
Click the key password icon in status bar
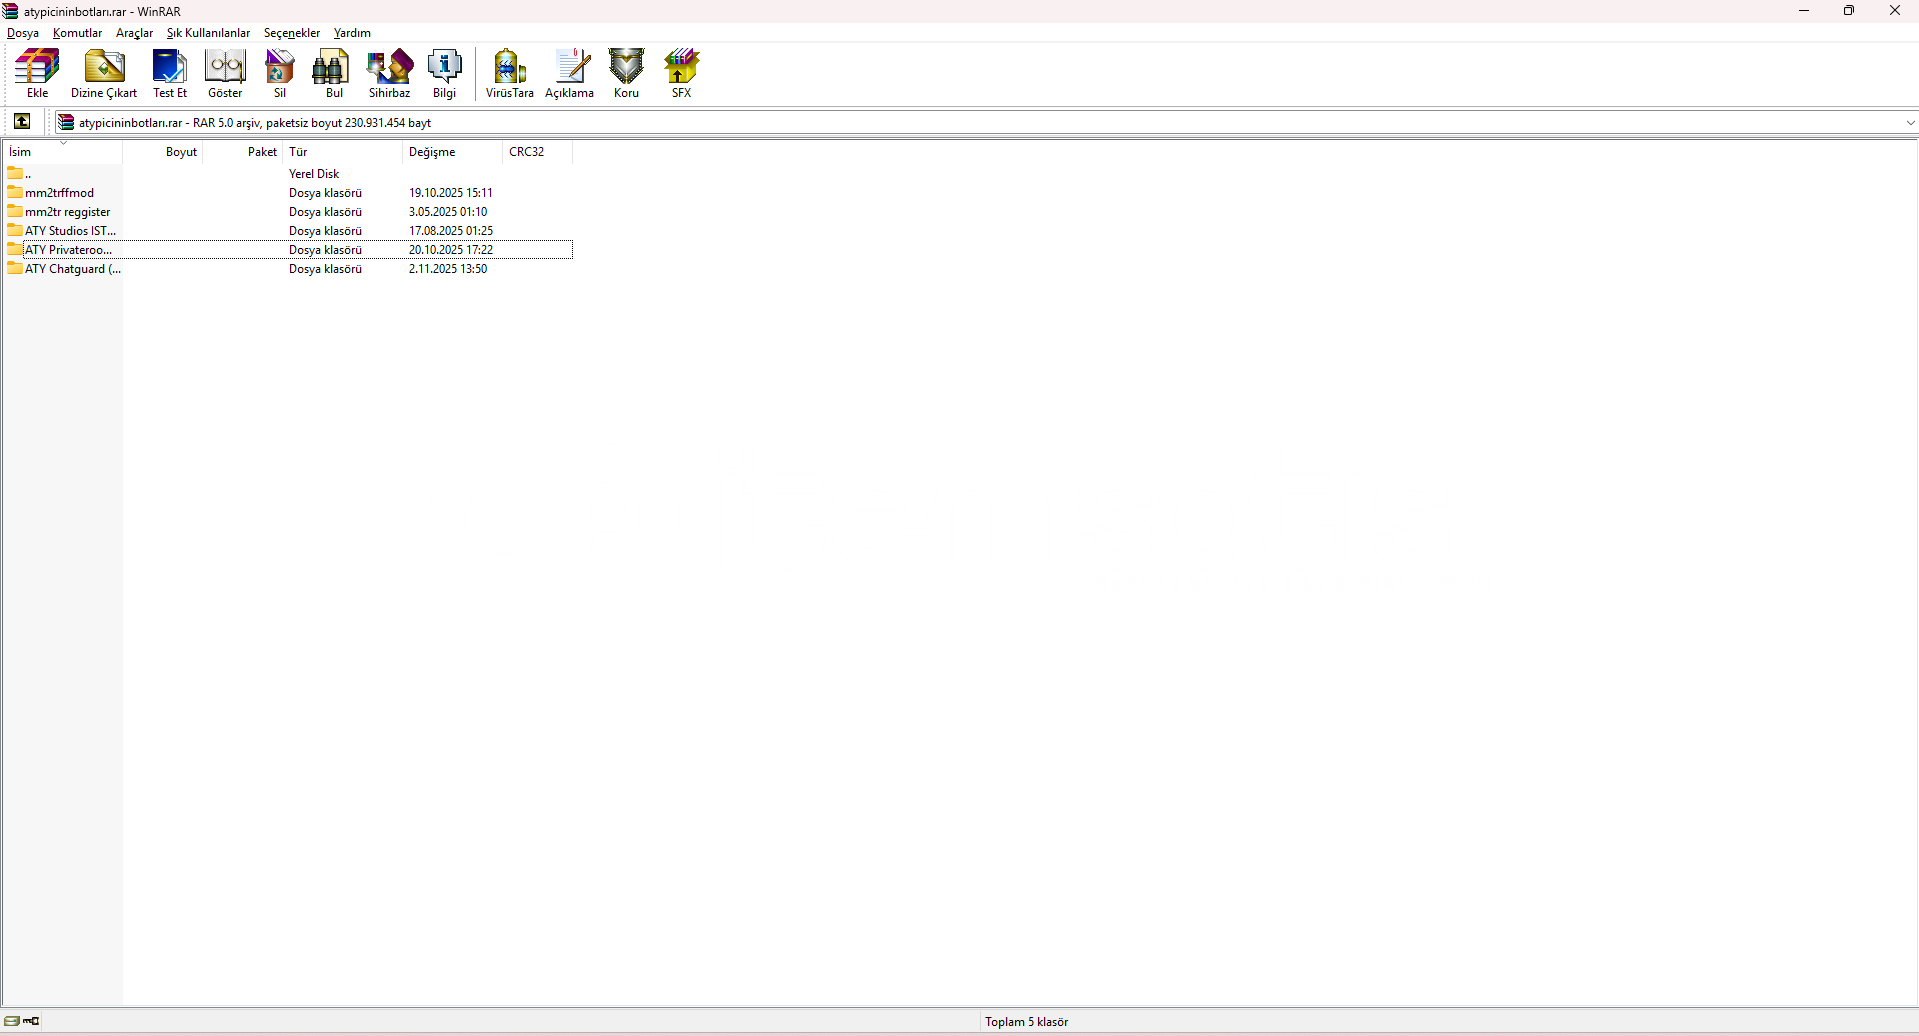click(32, 1021)
